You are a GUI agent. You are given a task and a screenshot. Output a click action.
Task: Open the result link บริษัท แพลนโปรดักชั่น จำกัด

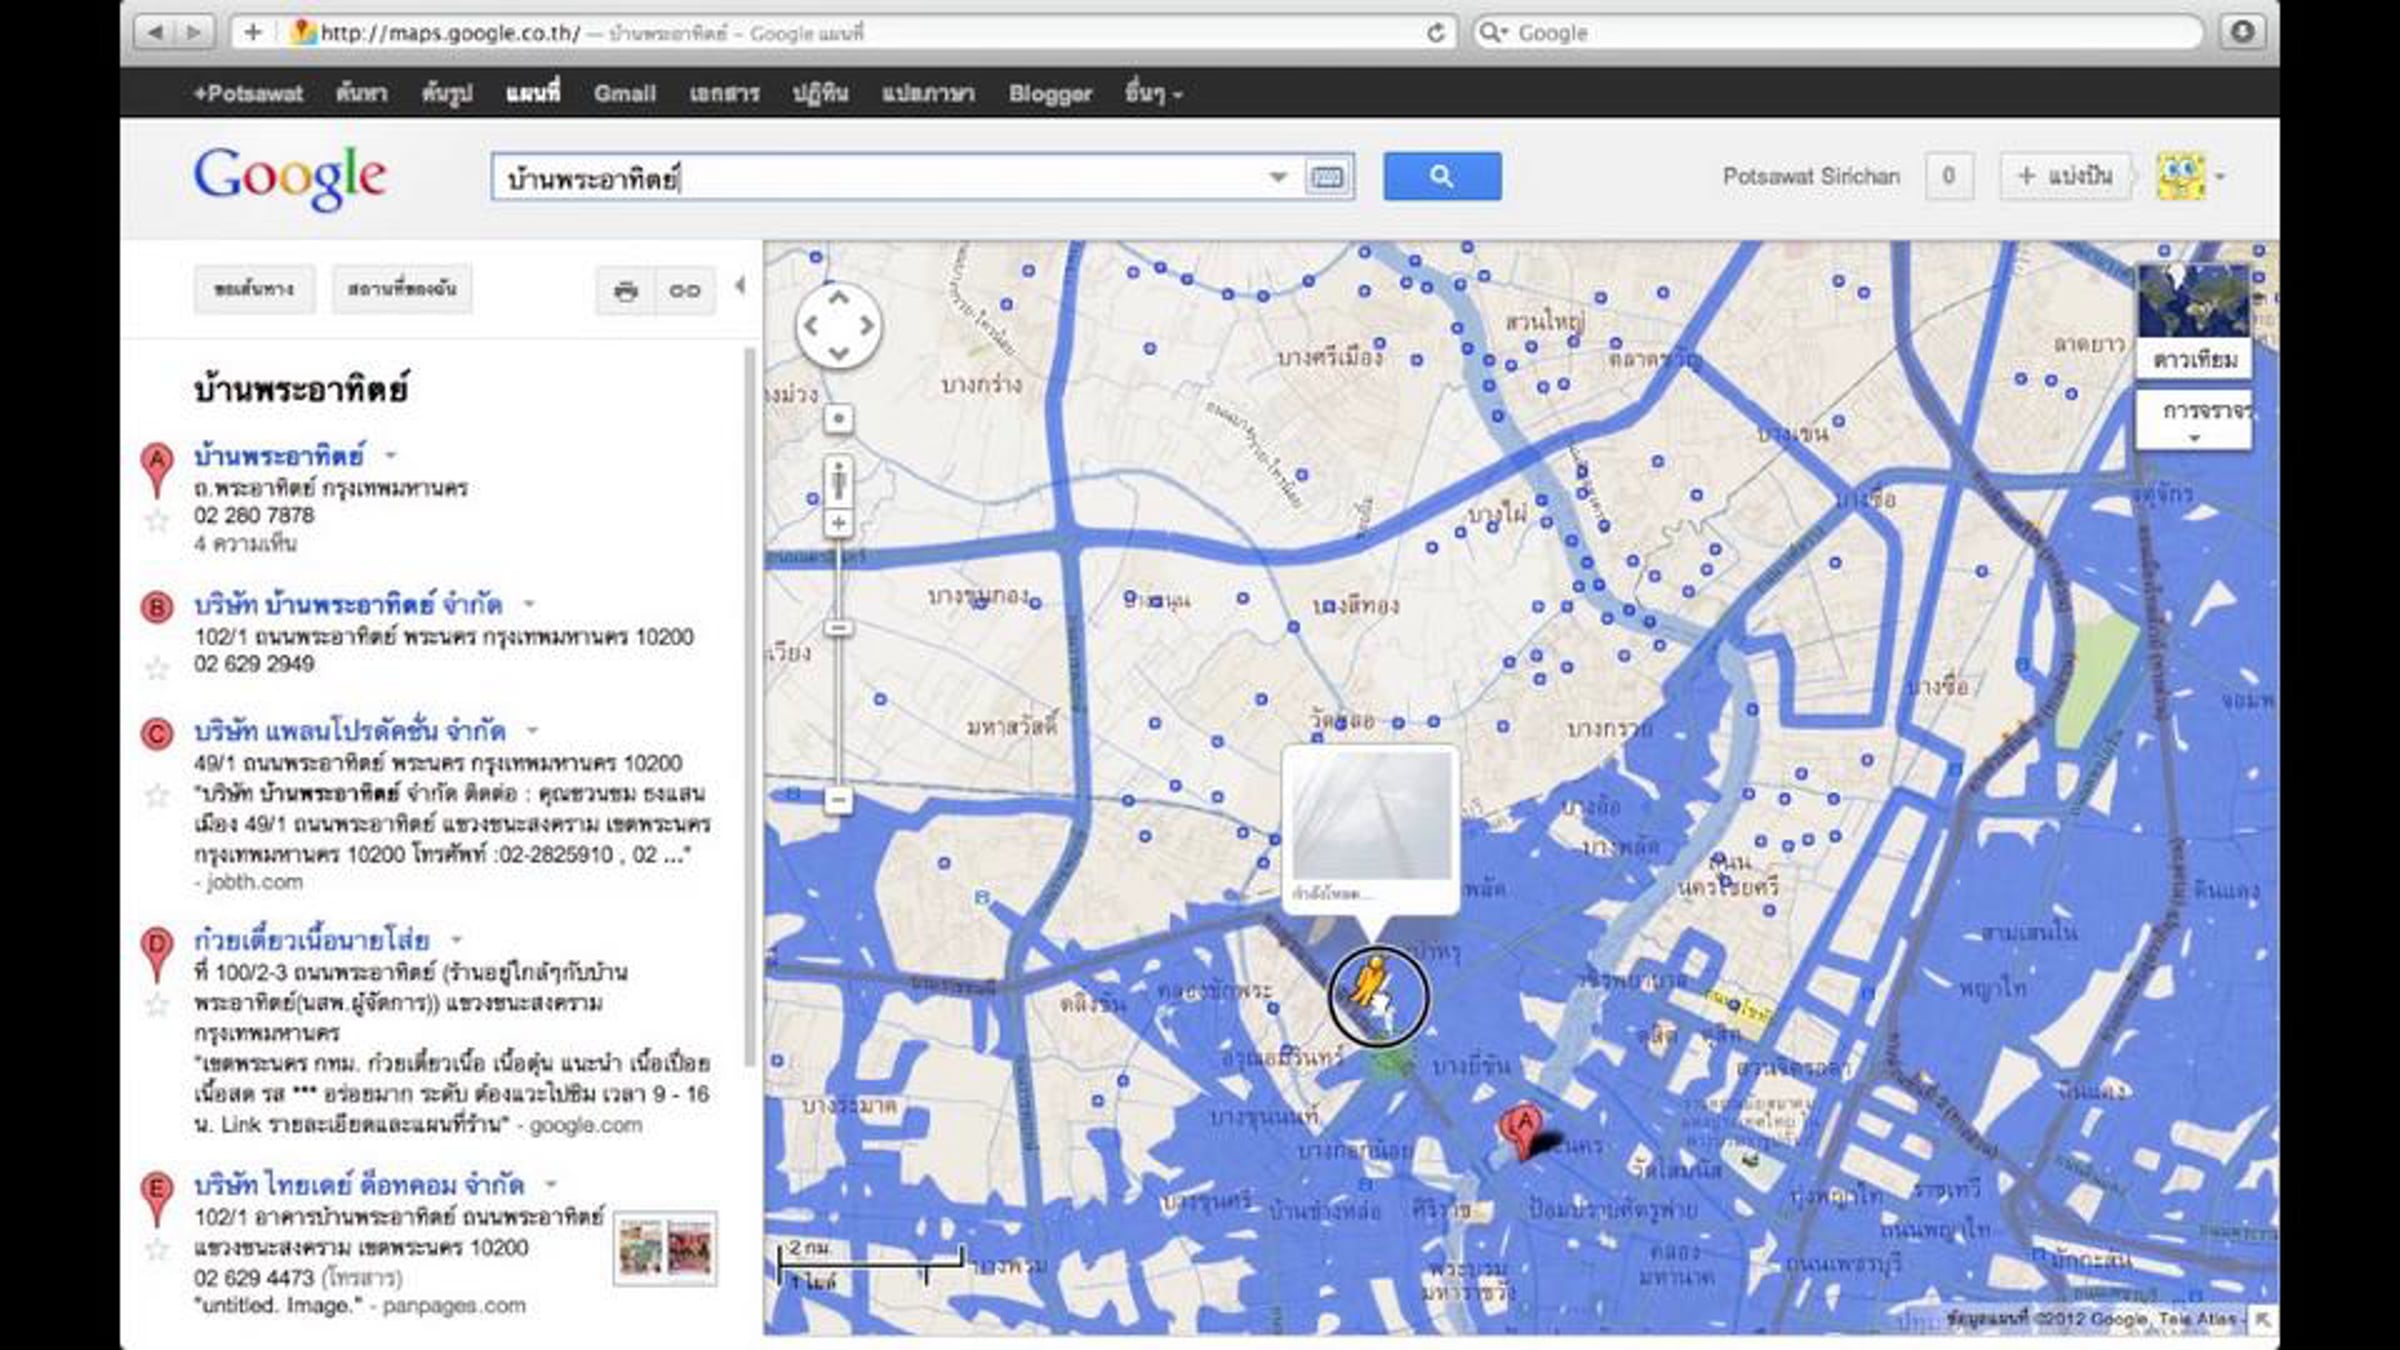point(350,732)
